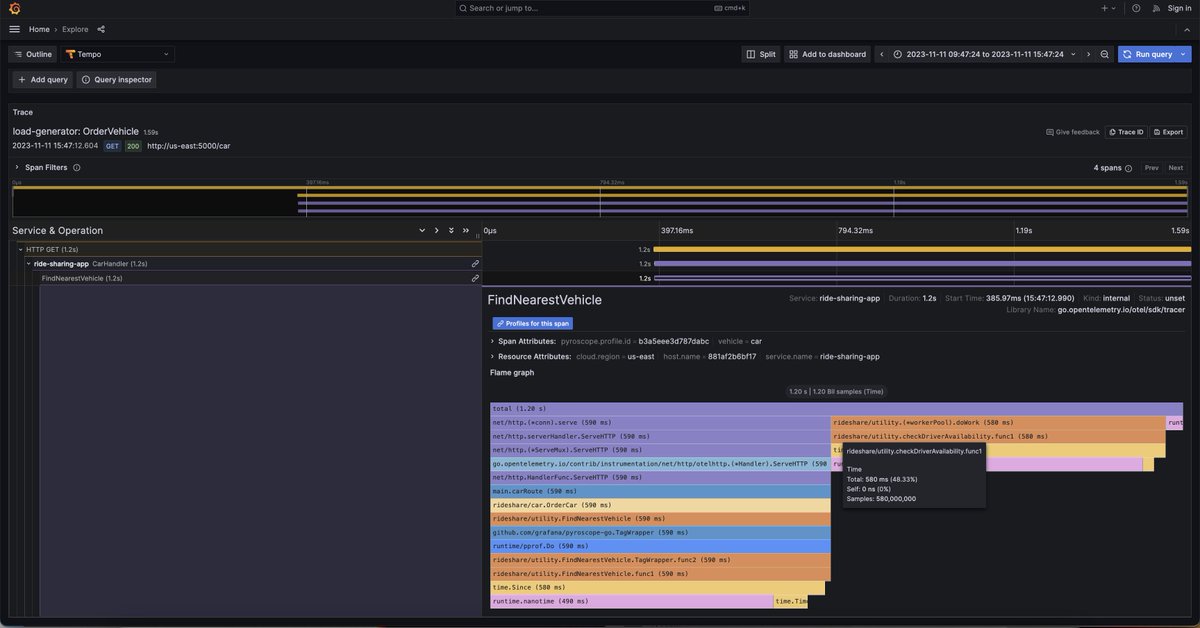Viewport: 1200px width, 628px height.
Task: Open the plus new menu
Action: pyautogui.click(x=1108, y=8)
